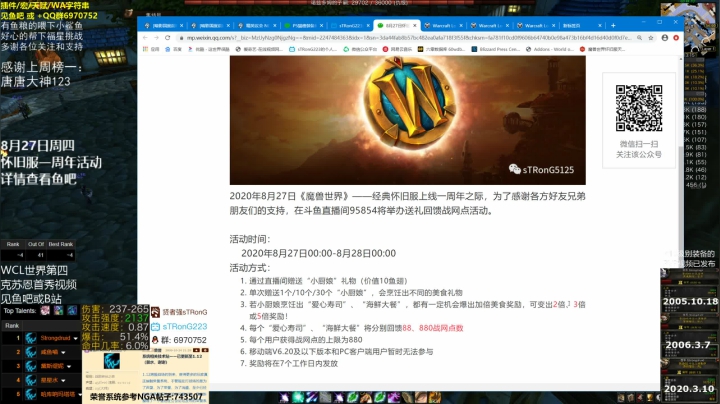Viewport: 720px width, 404px height.
Task: Open the Blizzard Press Center bookmark
Action: [495, 49]
